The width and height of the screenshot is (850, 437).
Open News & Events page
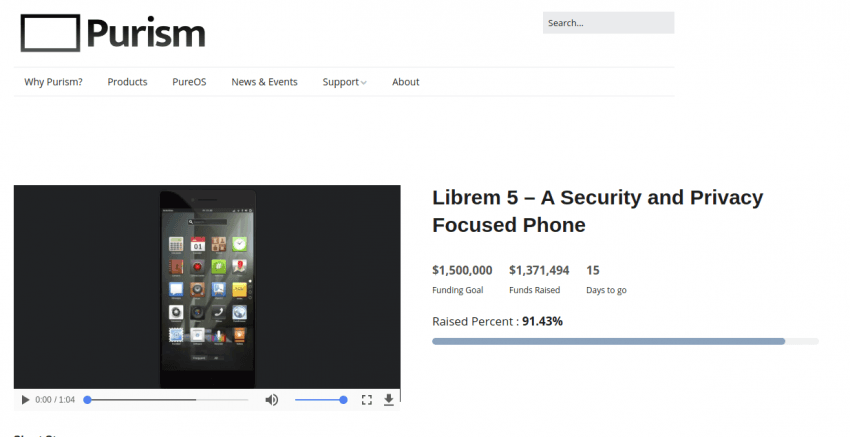[265, 82]
